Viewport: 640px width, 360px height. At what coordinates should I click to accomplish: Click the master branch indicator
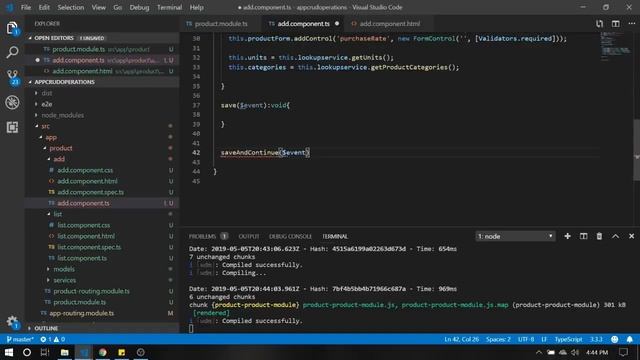(20, 339)
